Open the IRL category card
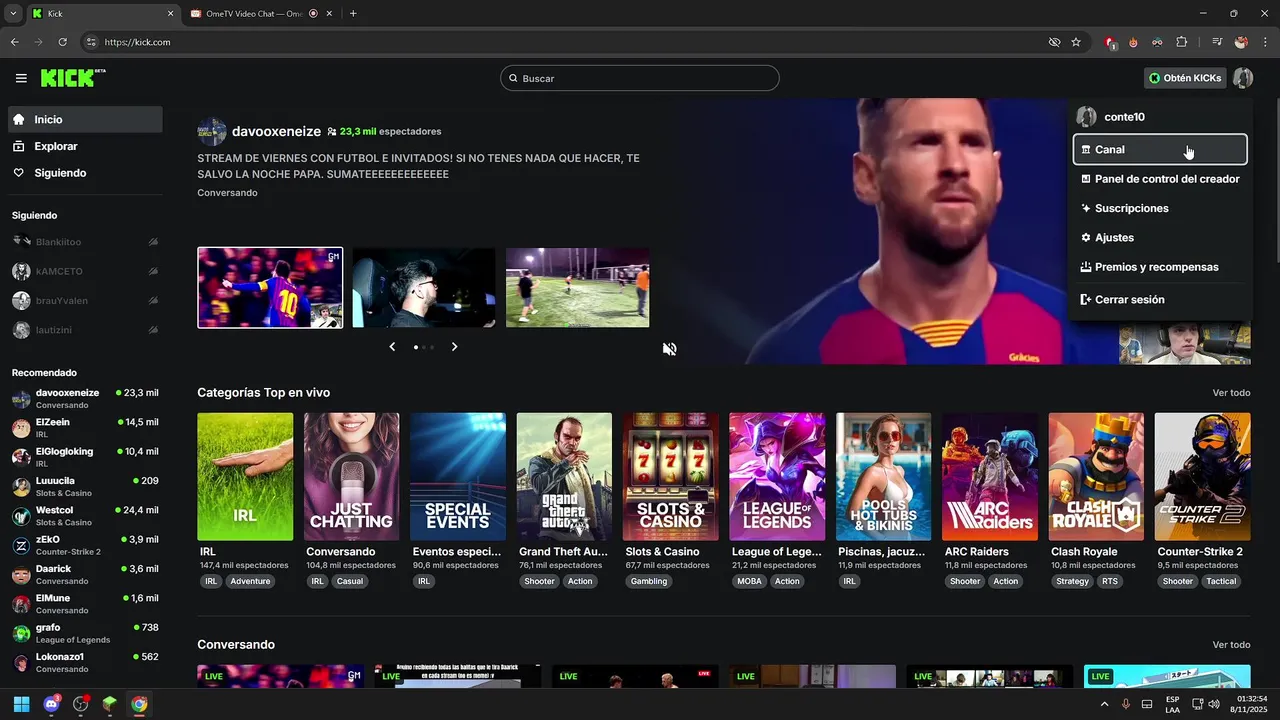 click(245, 477)
